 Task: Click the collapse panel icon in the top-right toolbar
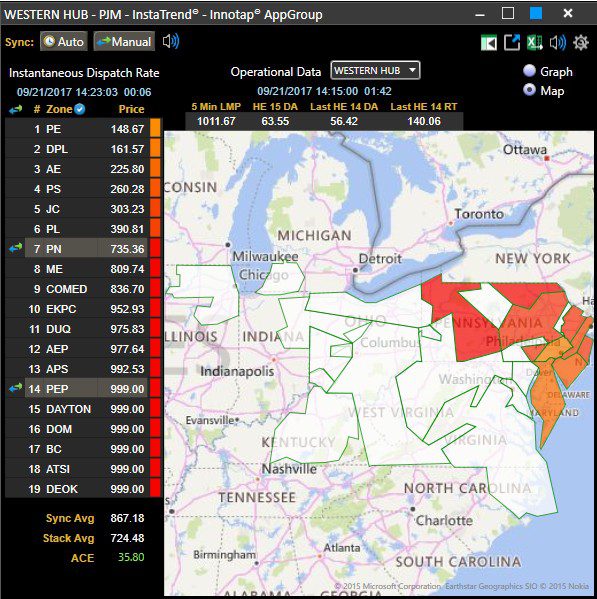pos(489,42)
